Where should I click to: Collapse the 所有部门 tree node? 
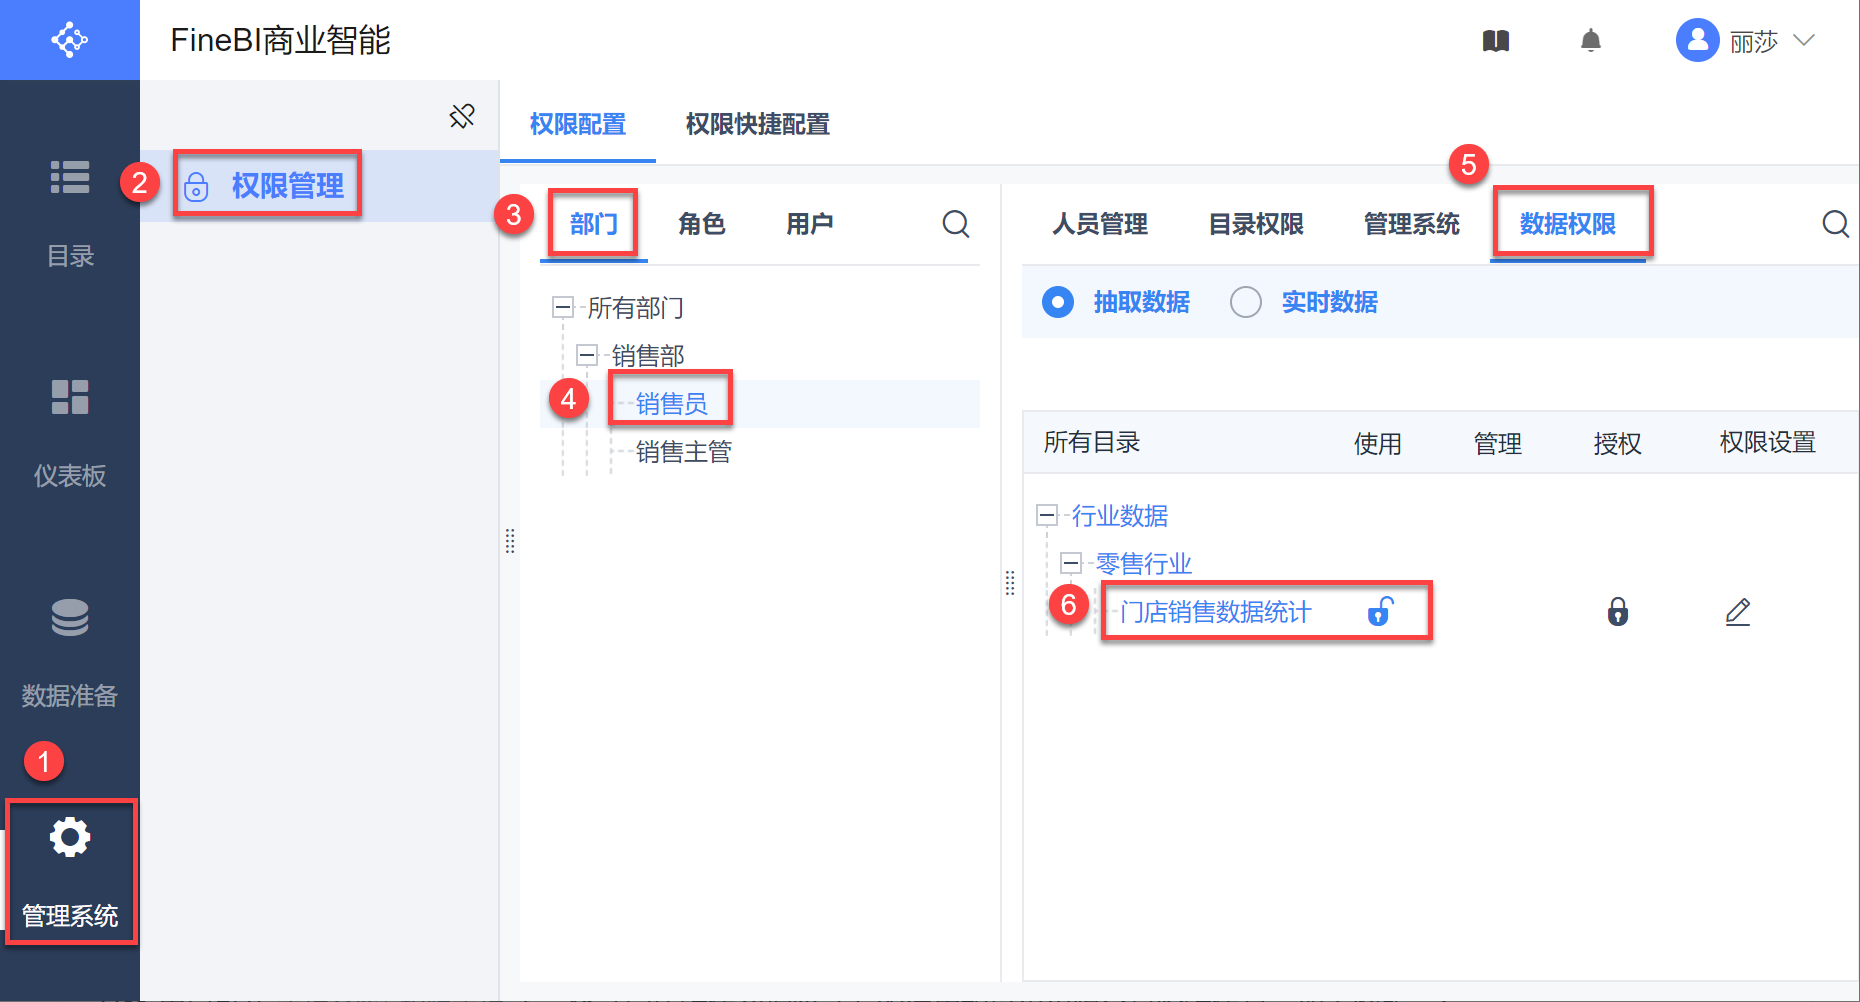click(563, 307)
